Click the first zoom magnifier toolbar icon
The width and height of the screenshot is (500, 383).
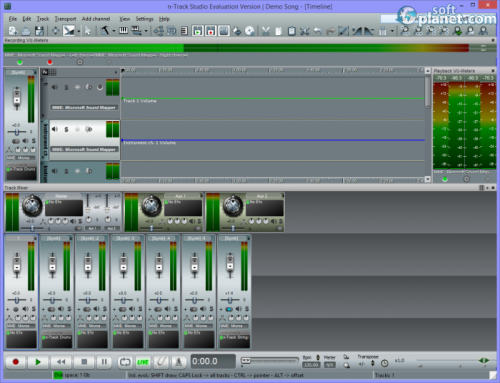click(405, 31)
